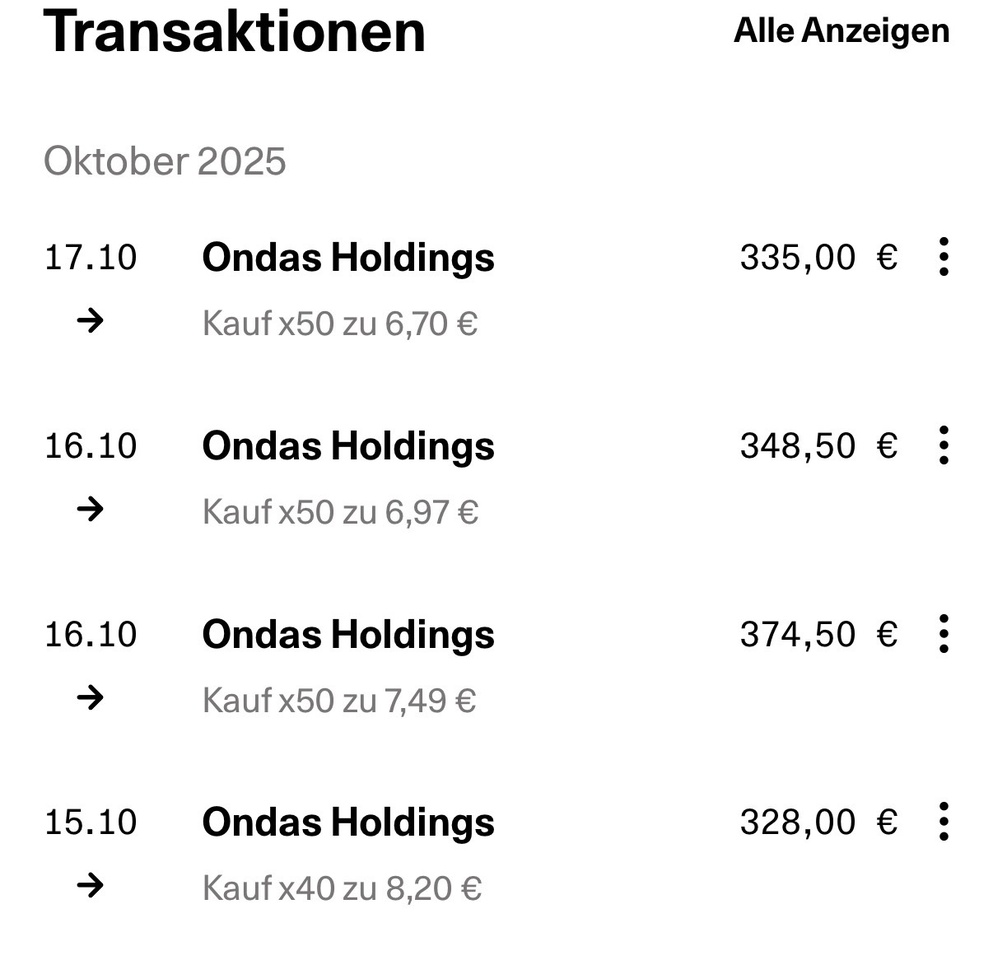This screenshot has height=960, width=993.
Task: Click the Kauf x50 zu 7,49 € details
Action: point(339,700)
